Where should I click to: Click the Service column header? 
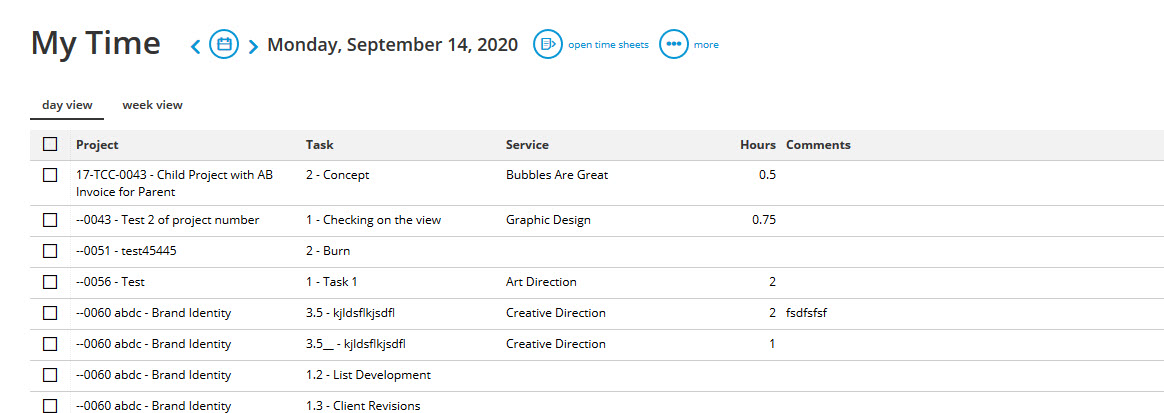[527, 145]
